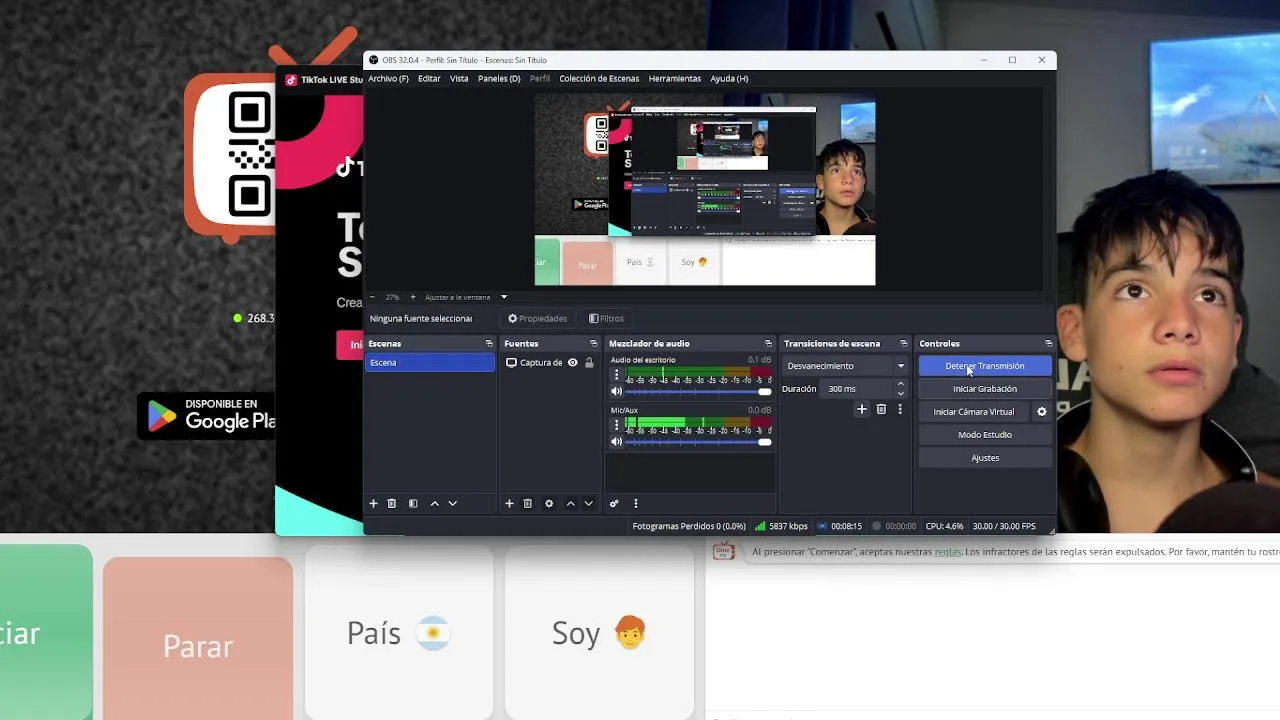Open Archivo (F) menu
This screenshot has height=720, width=1280.
point(388,79)
